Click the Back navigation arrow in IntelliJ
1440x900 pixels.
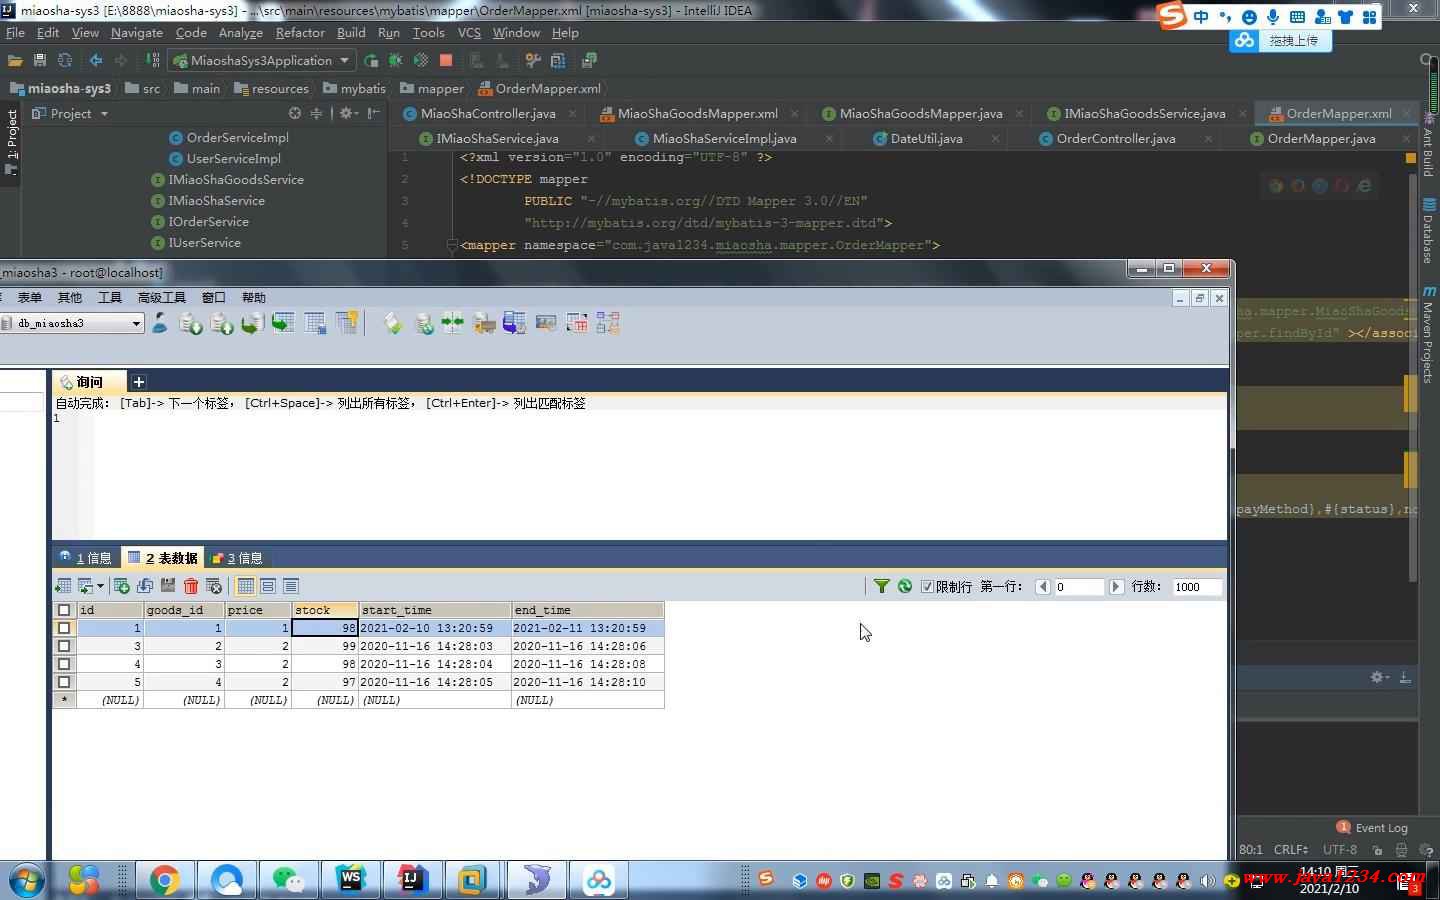(x=96, y=61)
